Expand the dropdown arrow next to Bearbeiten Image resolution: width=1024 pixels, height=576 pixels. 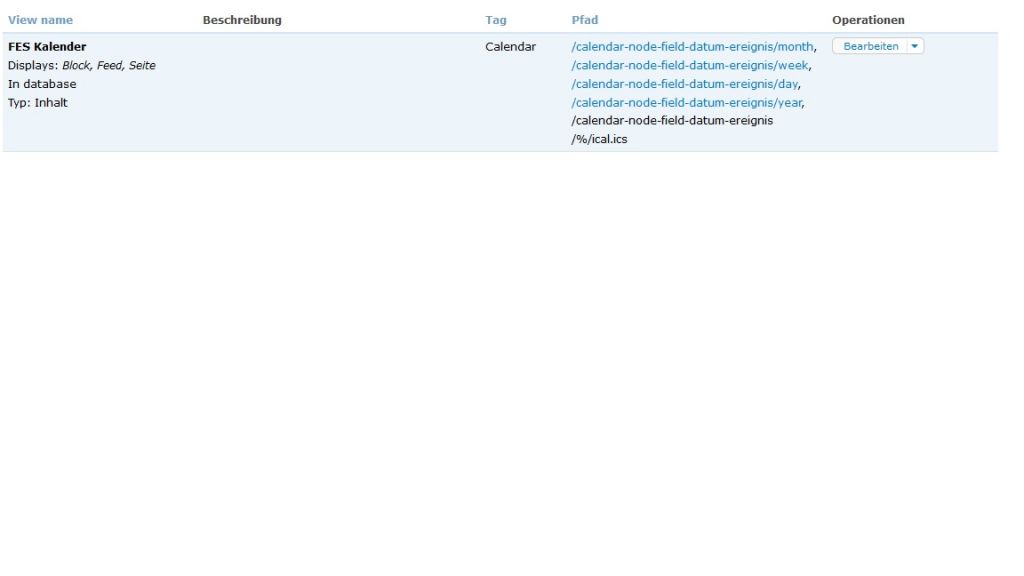pos(915,47)
